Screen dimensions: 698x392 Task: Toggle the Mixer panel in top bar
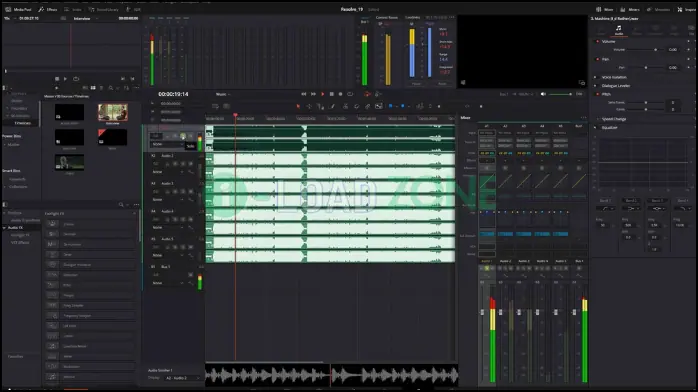[x=604, y=9]
